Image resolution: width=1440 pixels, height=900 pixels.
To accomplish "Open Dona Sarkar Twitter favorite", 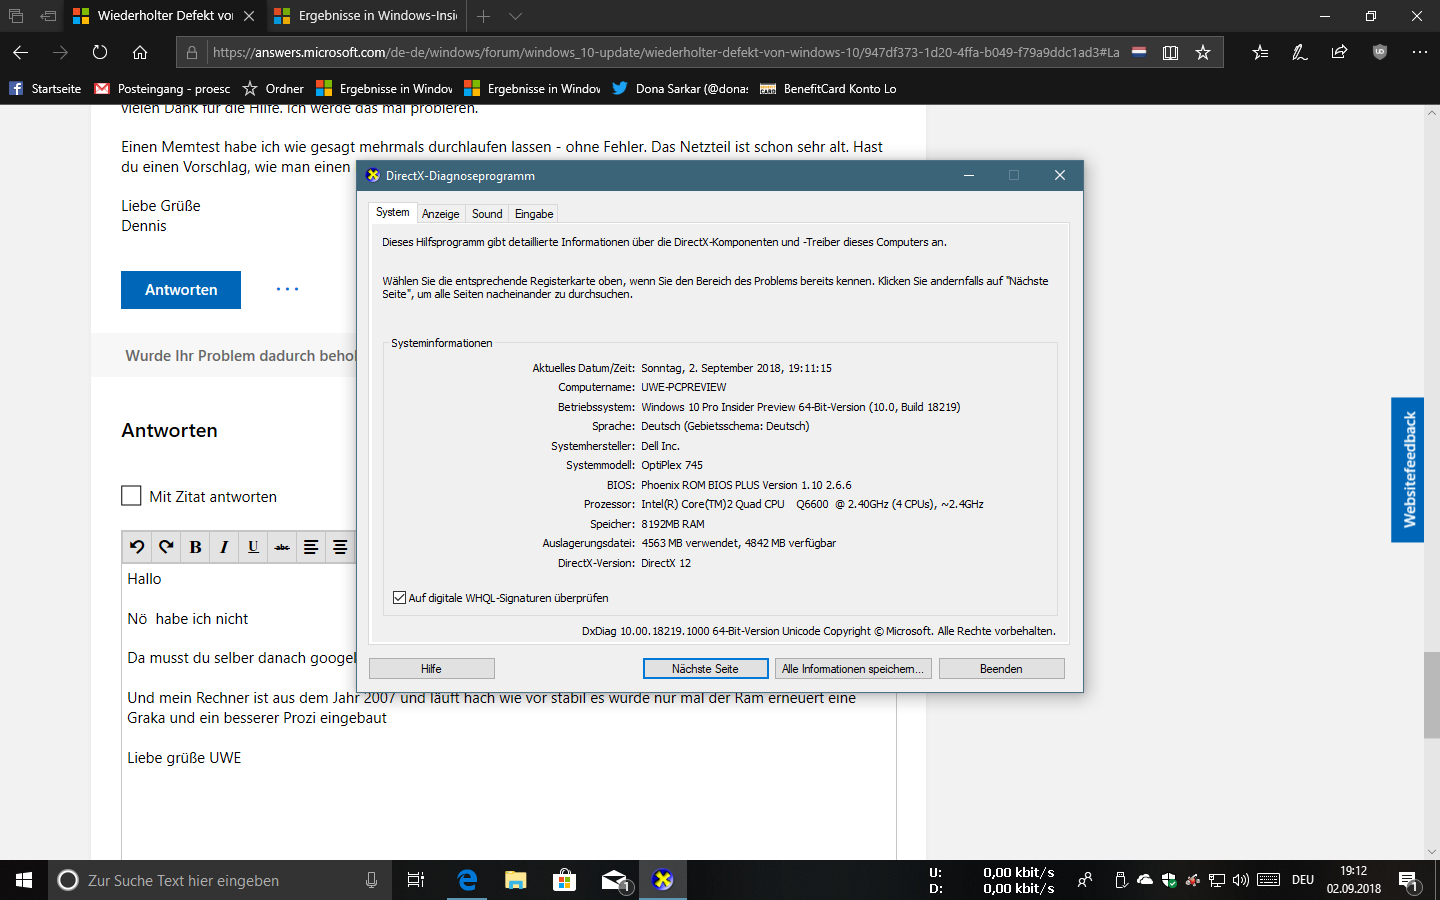I will pyautogui.click(x=680, y=88).
